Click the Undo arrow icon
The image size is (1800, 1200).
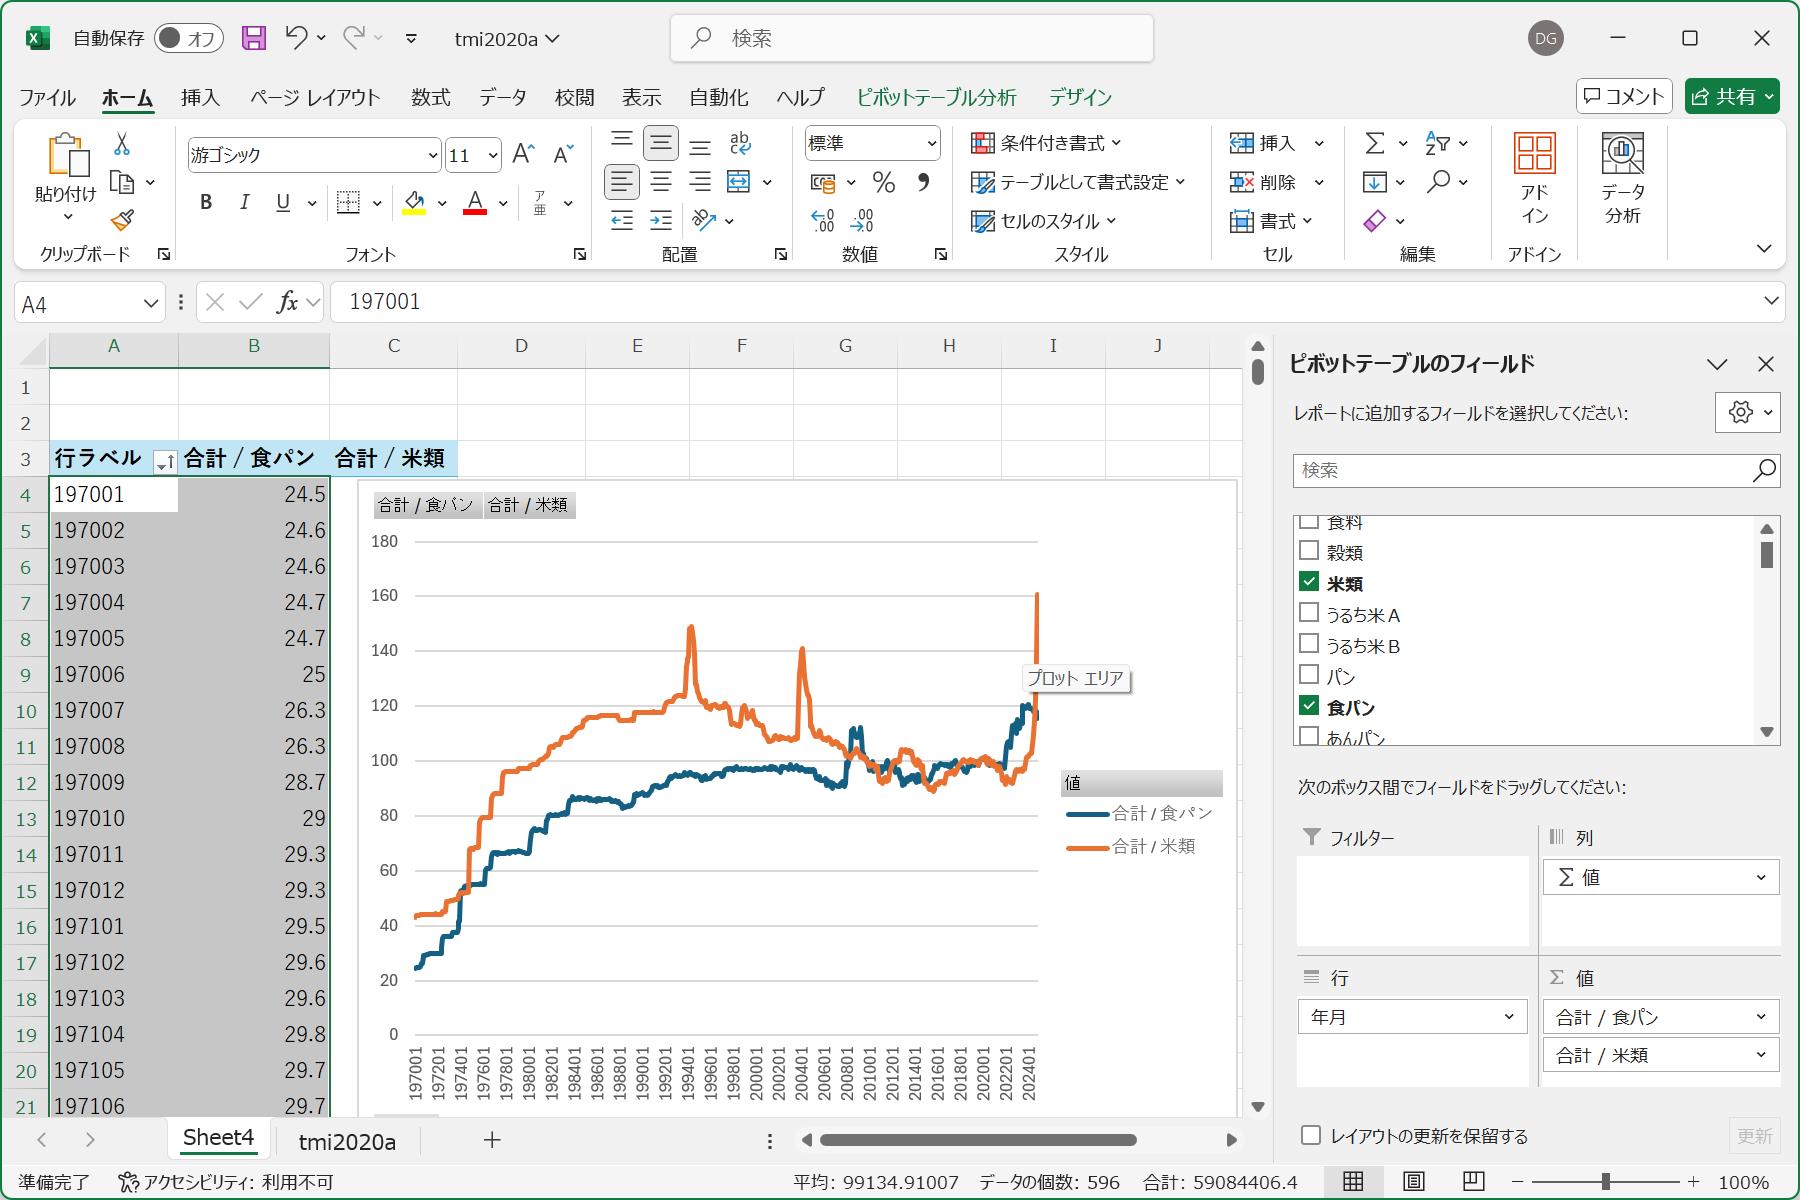(296, 38)
